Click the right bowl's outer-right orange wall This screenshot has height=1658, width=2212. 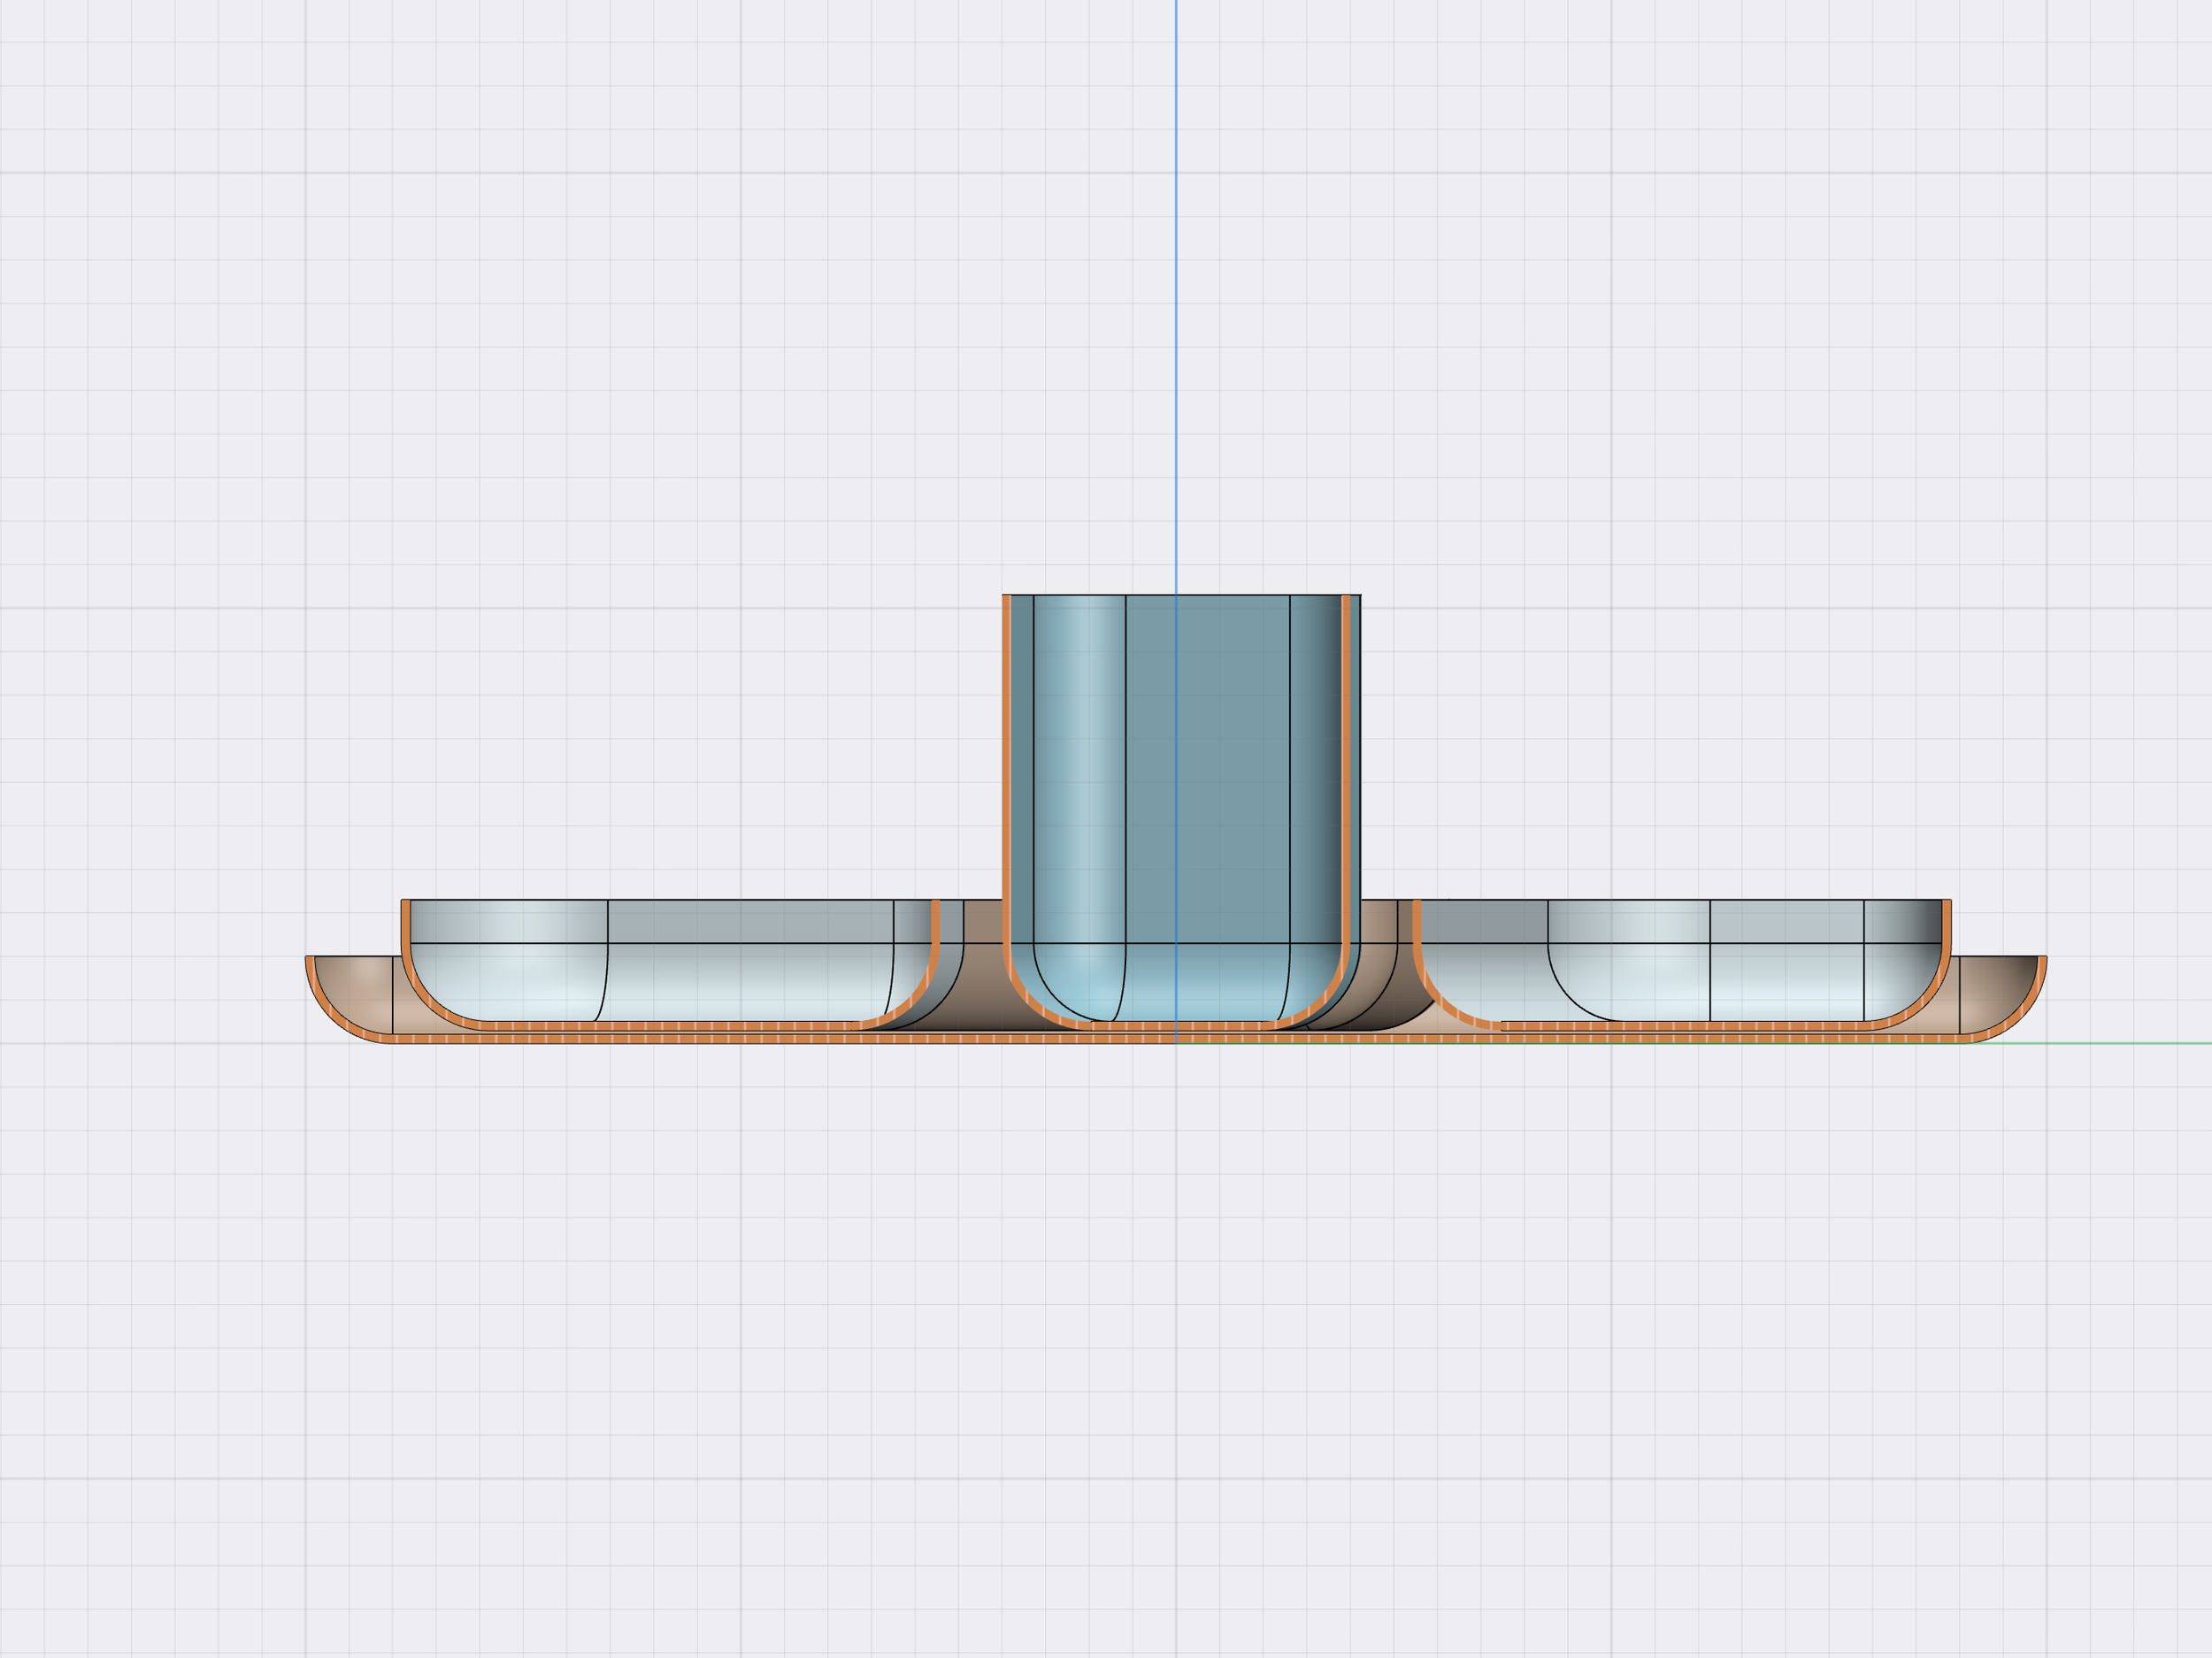pos(1946,922)
